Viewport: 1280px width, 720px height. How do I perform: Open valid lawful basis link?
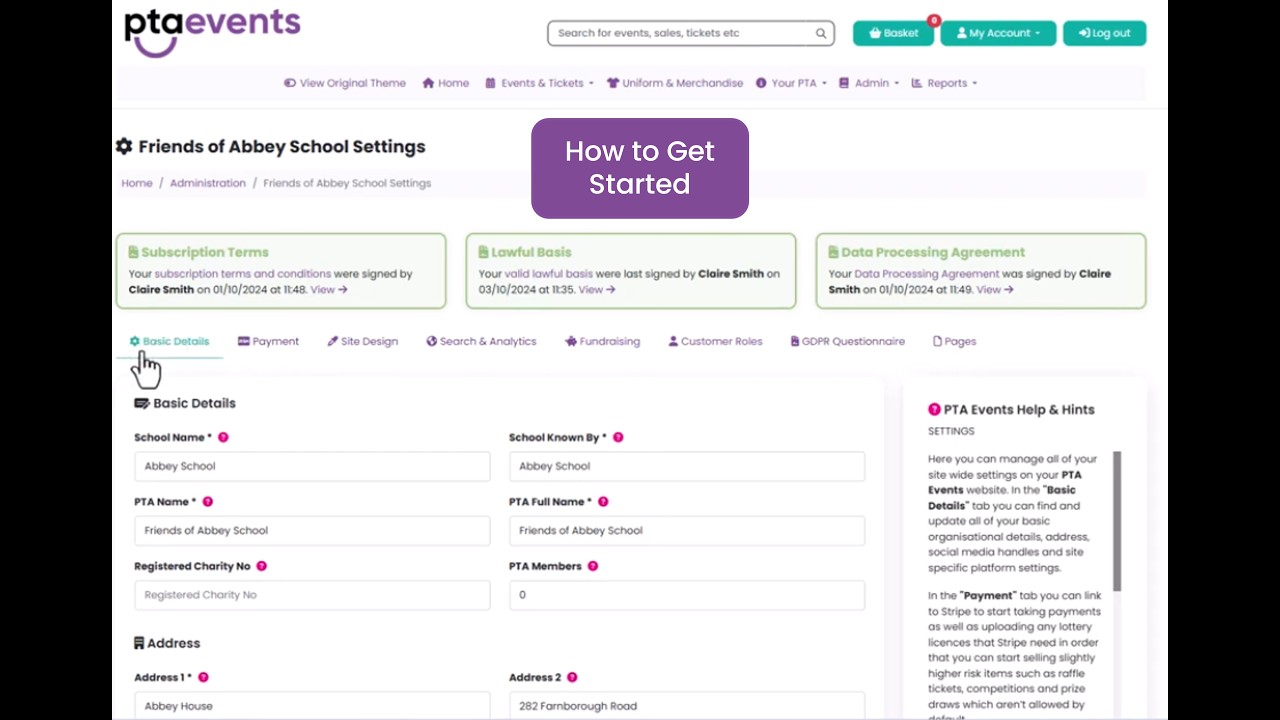coord(549,273)
